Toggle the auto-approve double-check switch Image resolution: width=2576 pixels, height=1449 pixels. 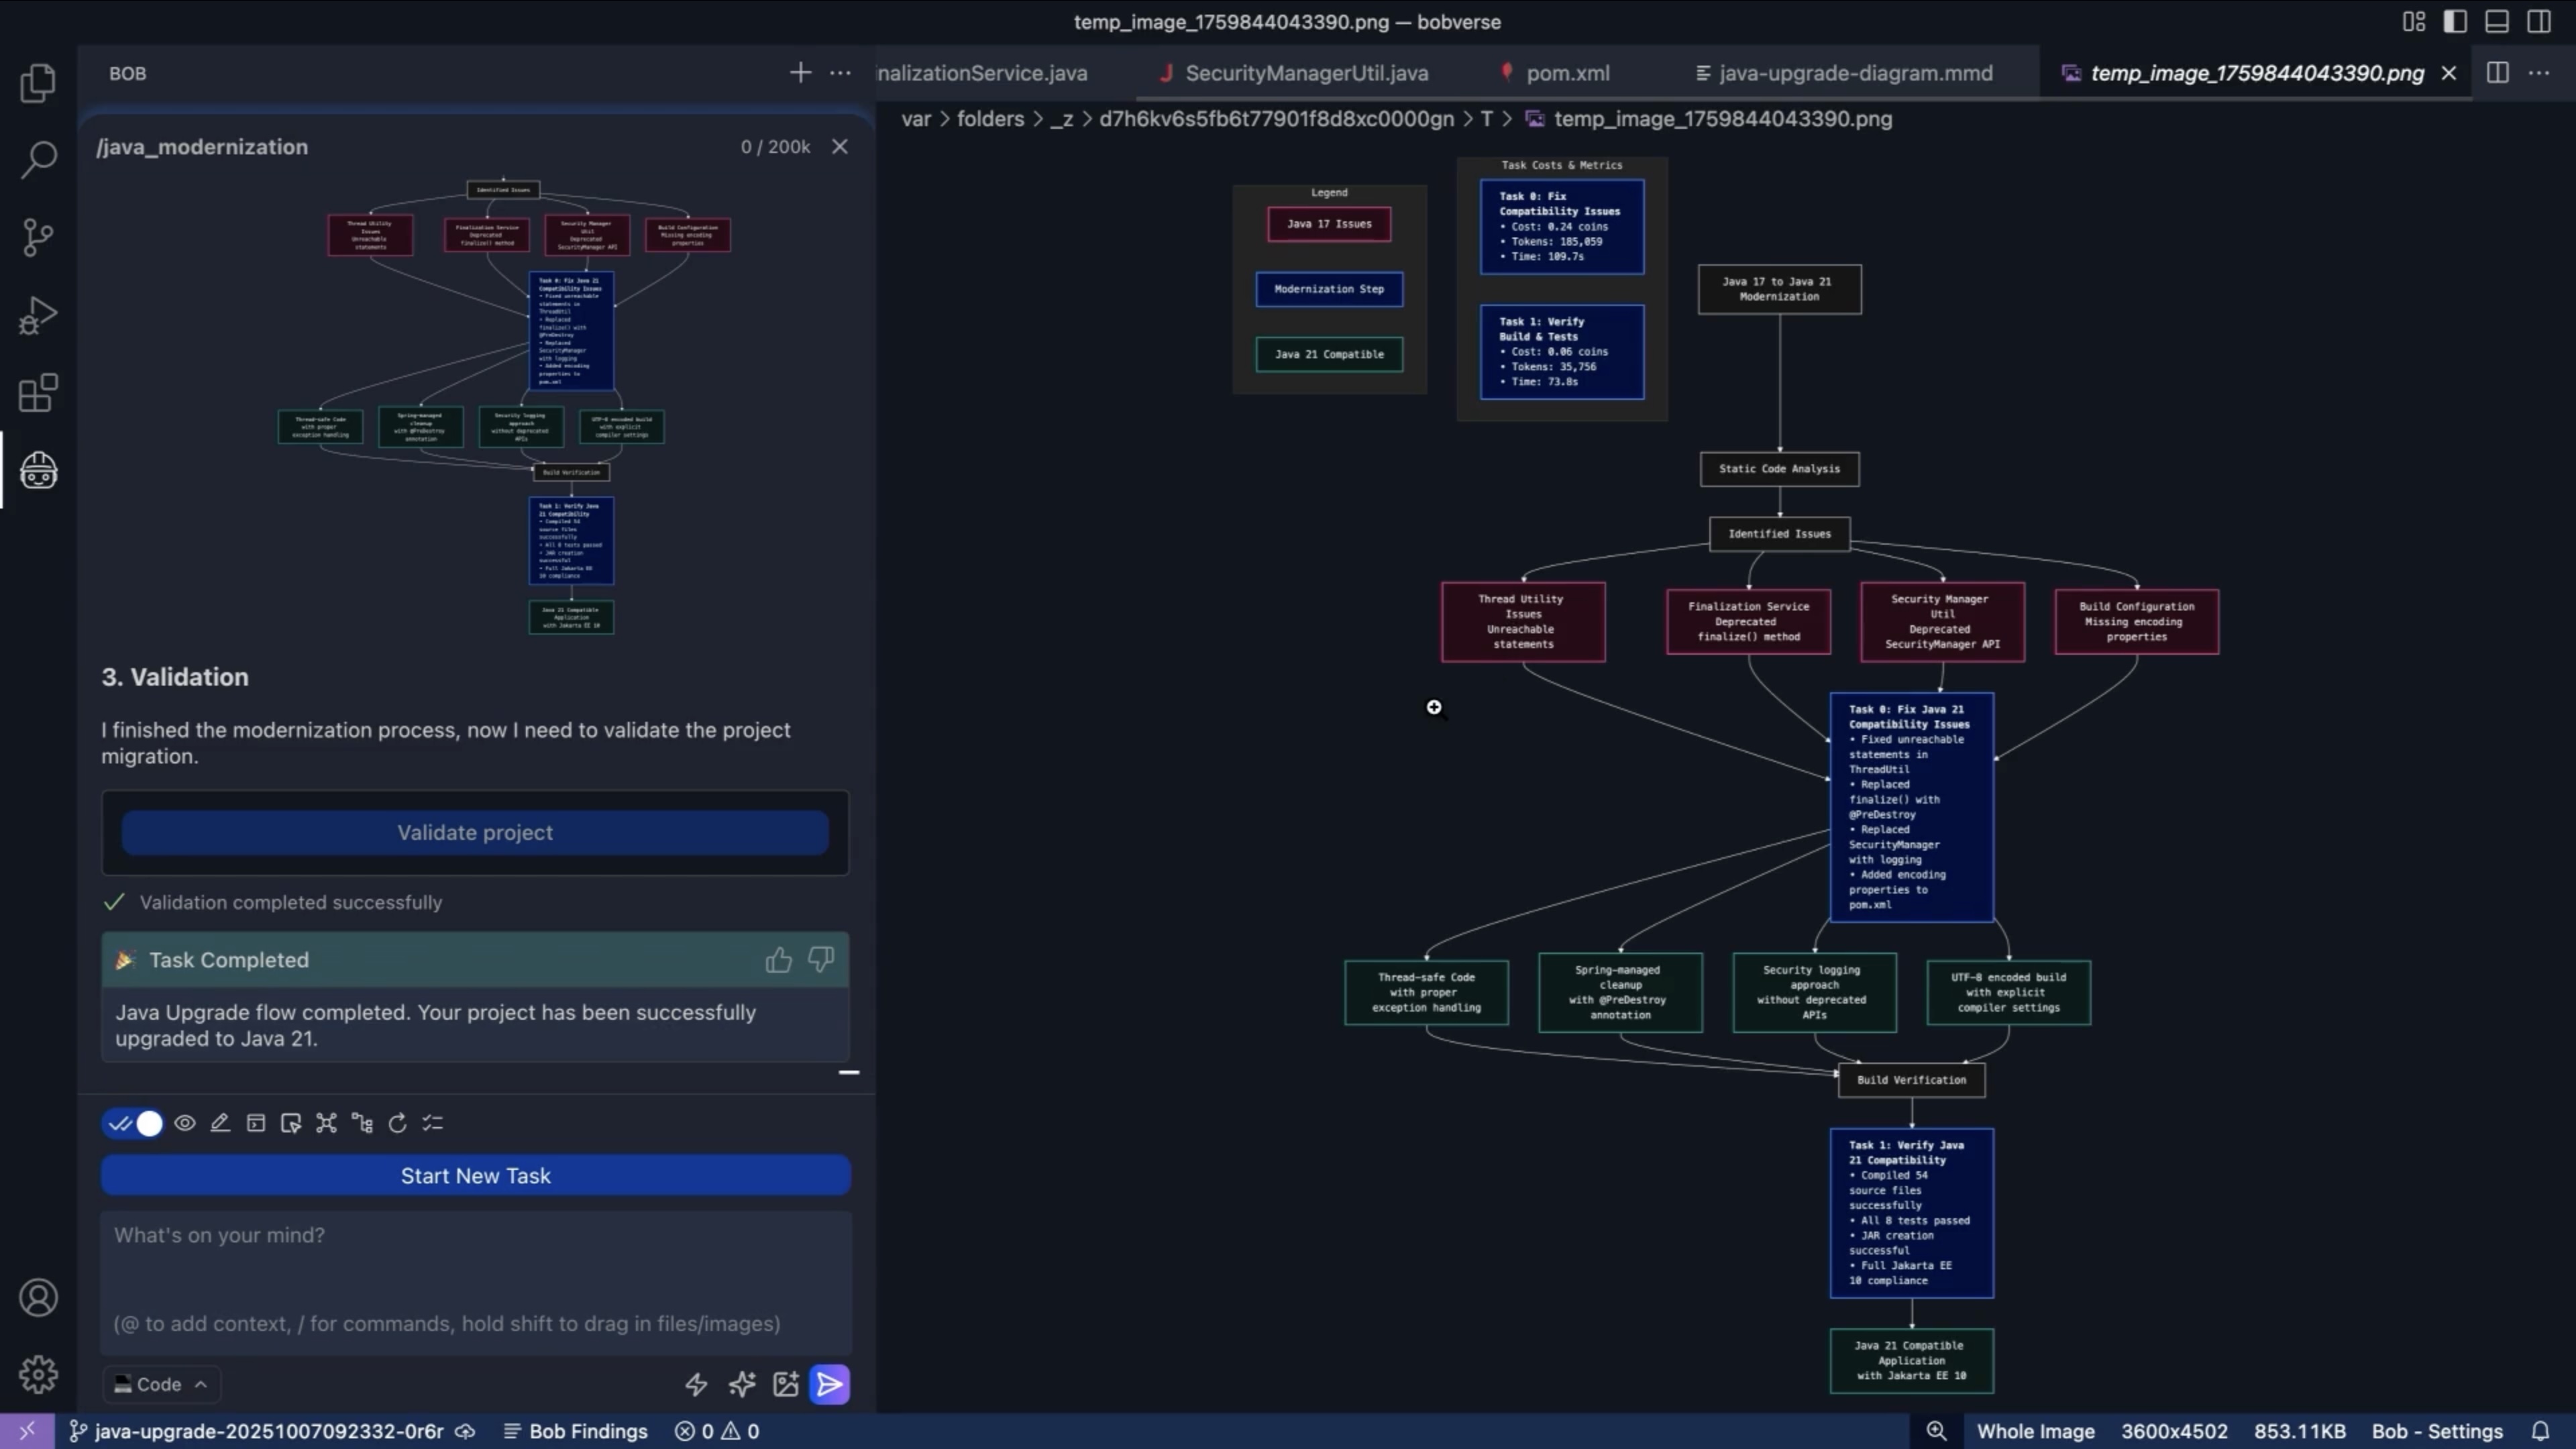point(133,1123)
